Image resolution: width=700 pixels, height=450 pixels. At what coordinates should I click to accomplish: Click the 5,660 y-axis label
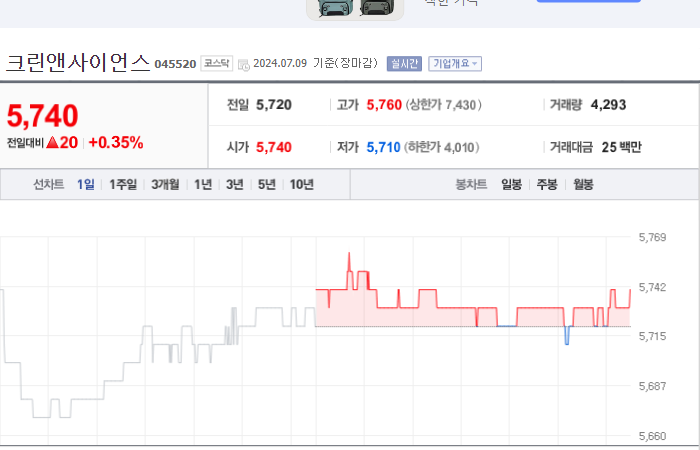(x=652, y=436)
